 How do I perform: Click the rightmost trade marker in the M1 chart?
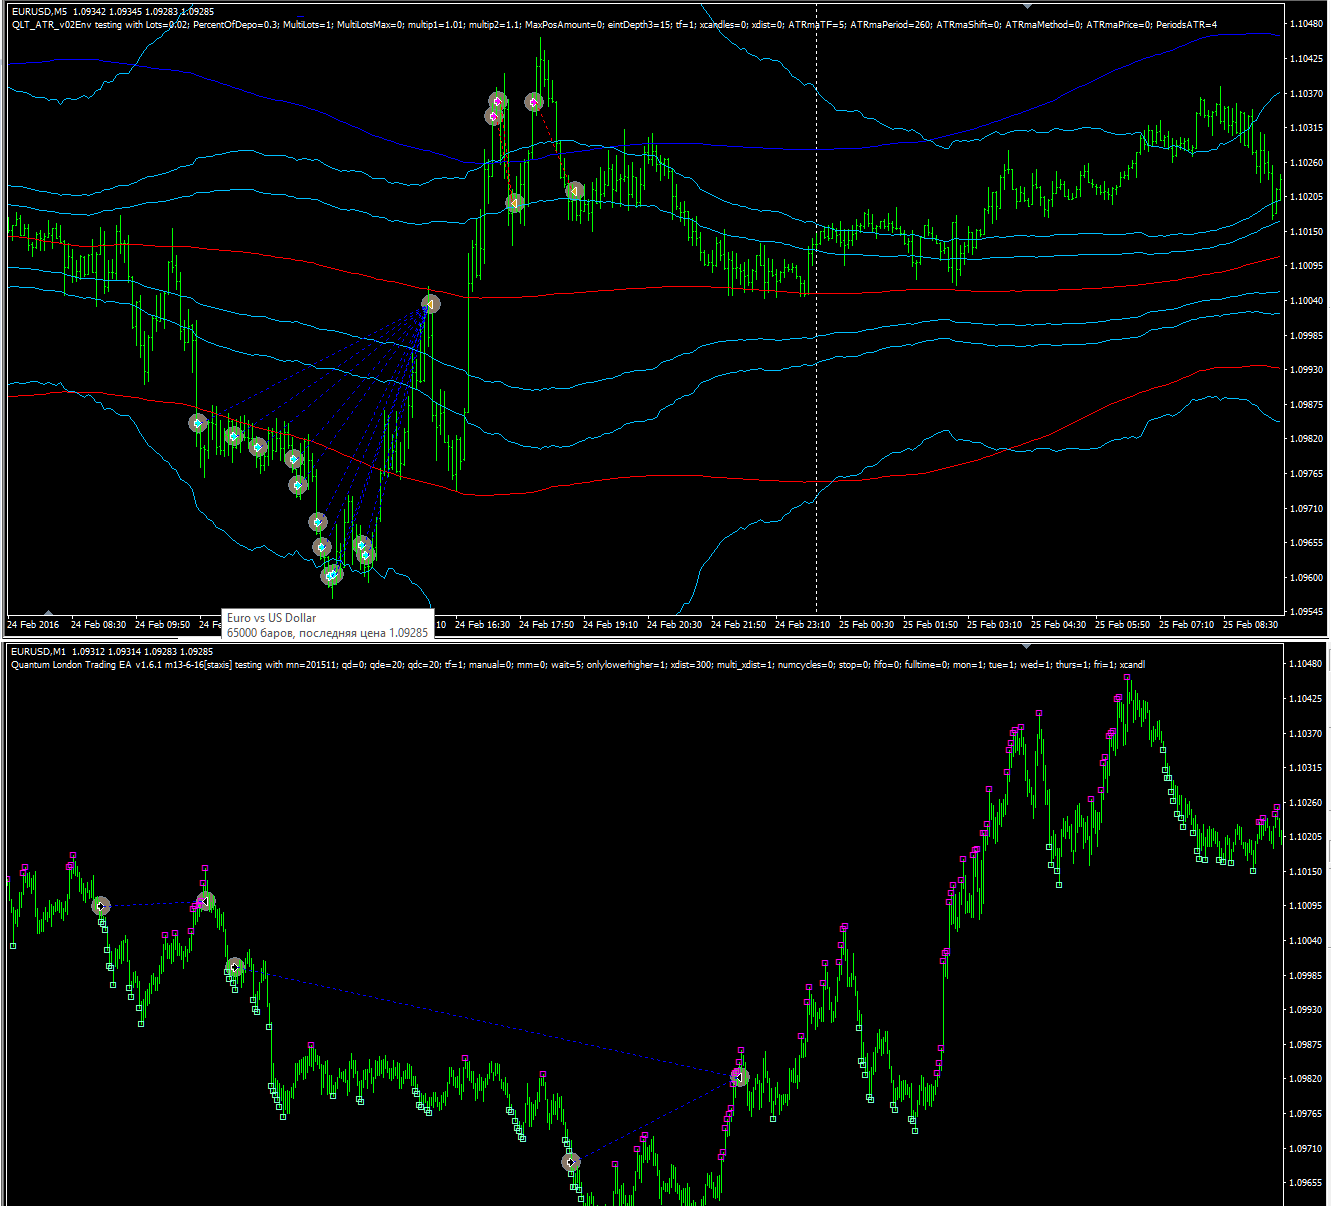(739, 1077)
